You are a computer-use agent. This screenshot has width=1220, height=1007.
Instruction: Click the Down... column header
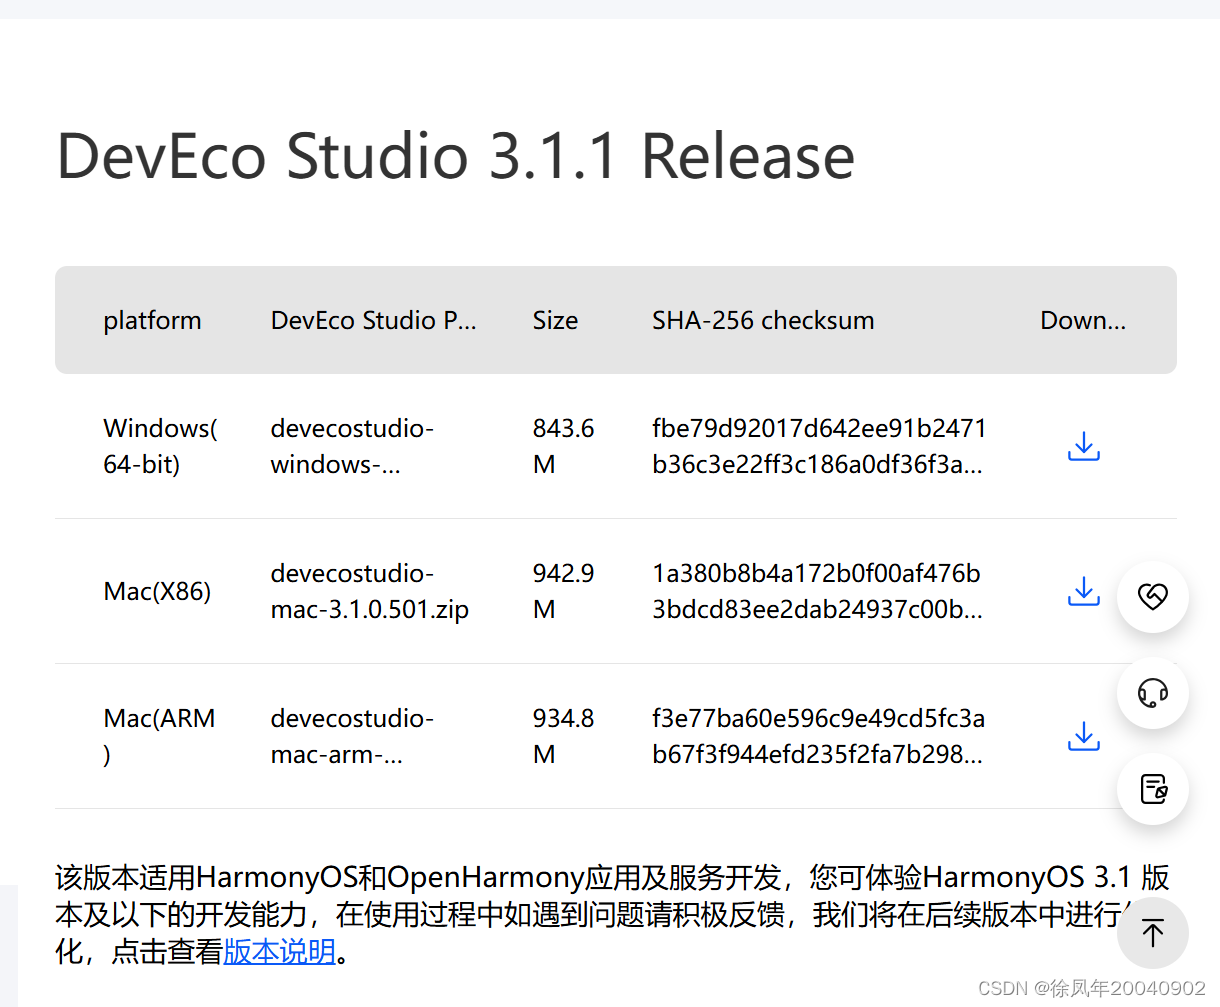1083,320
